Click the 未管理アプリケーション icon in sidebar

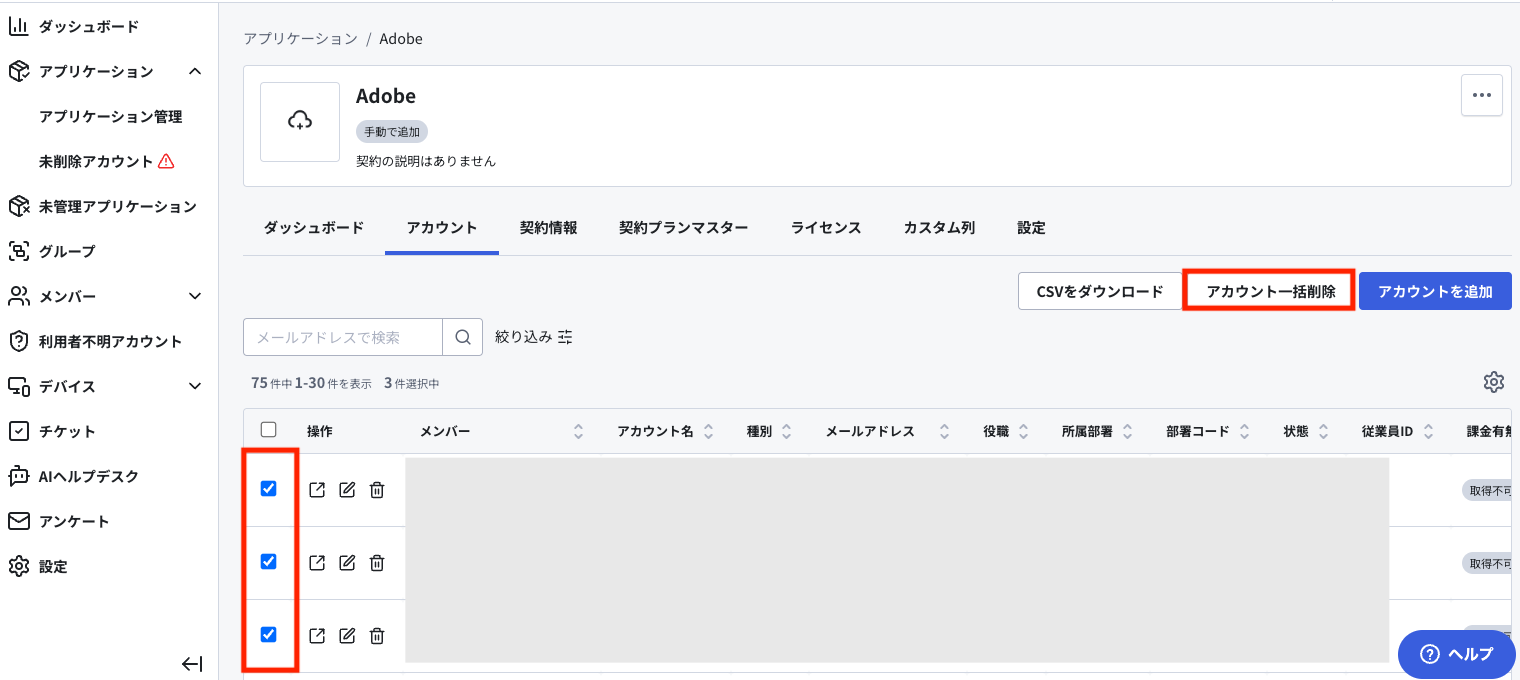(18, 206)
